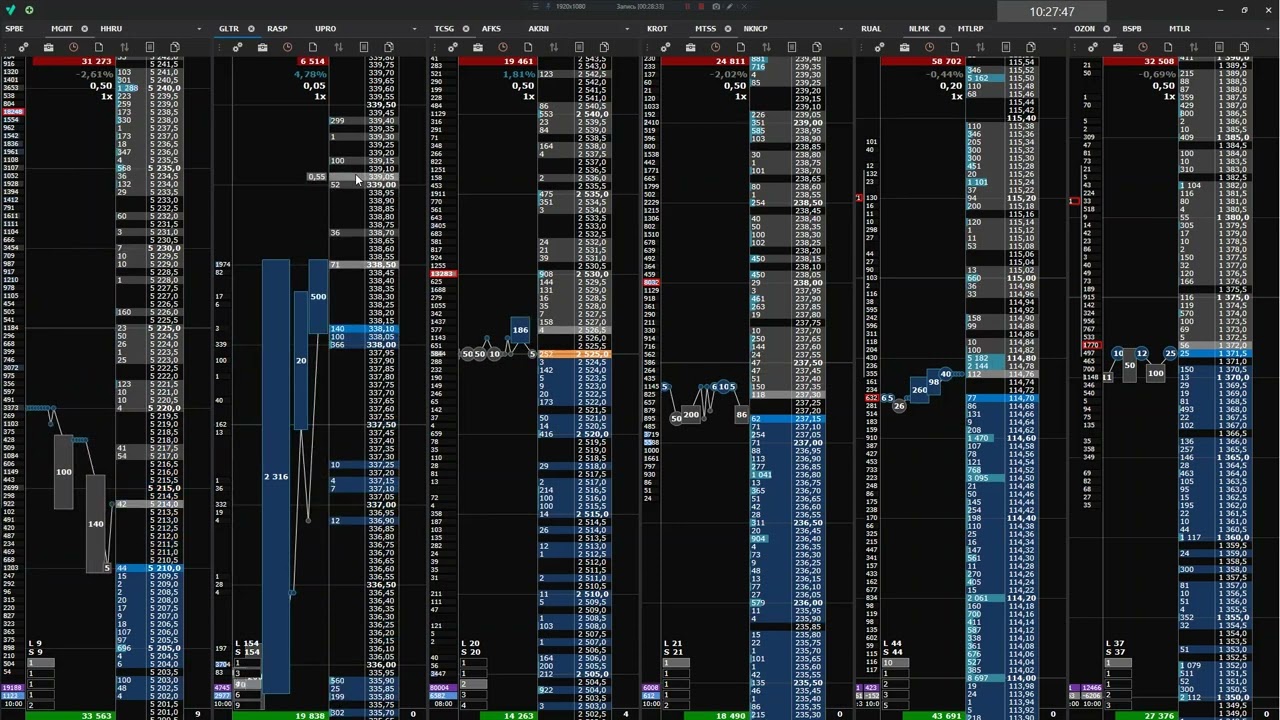The image size is (1280, 720).
Task: Click blank document icon in MTSS panel
Action: [x=741, y=47]
